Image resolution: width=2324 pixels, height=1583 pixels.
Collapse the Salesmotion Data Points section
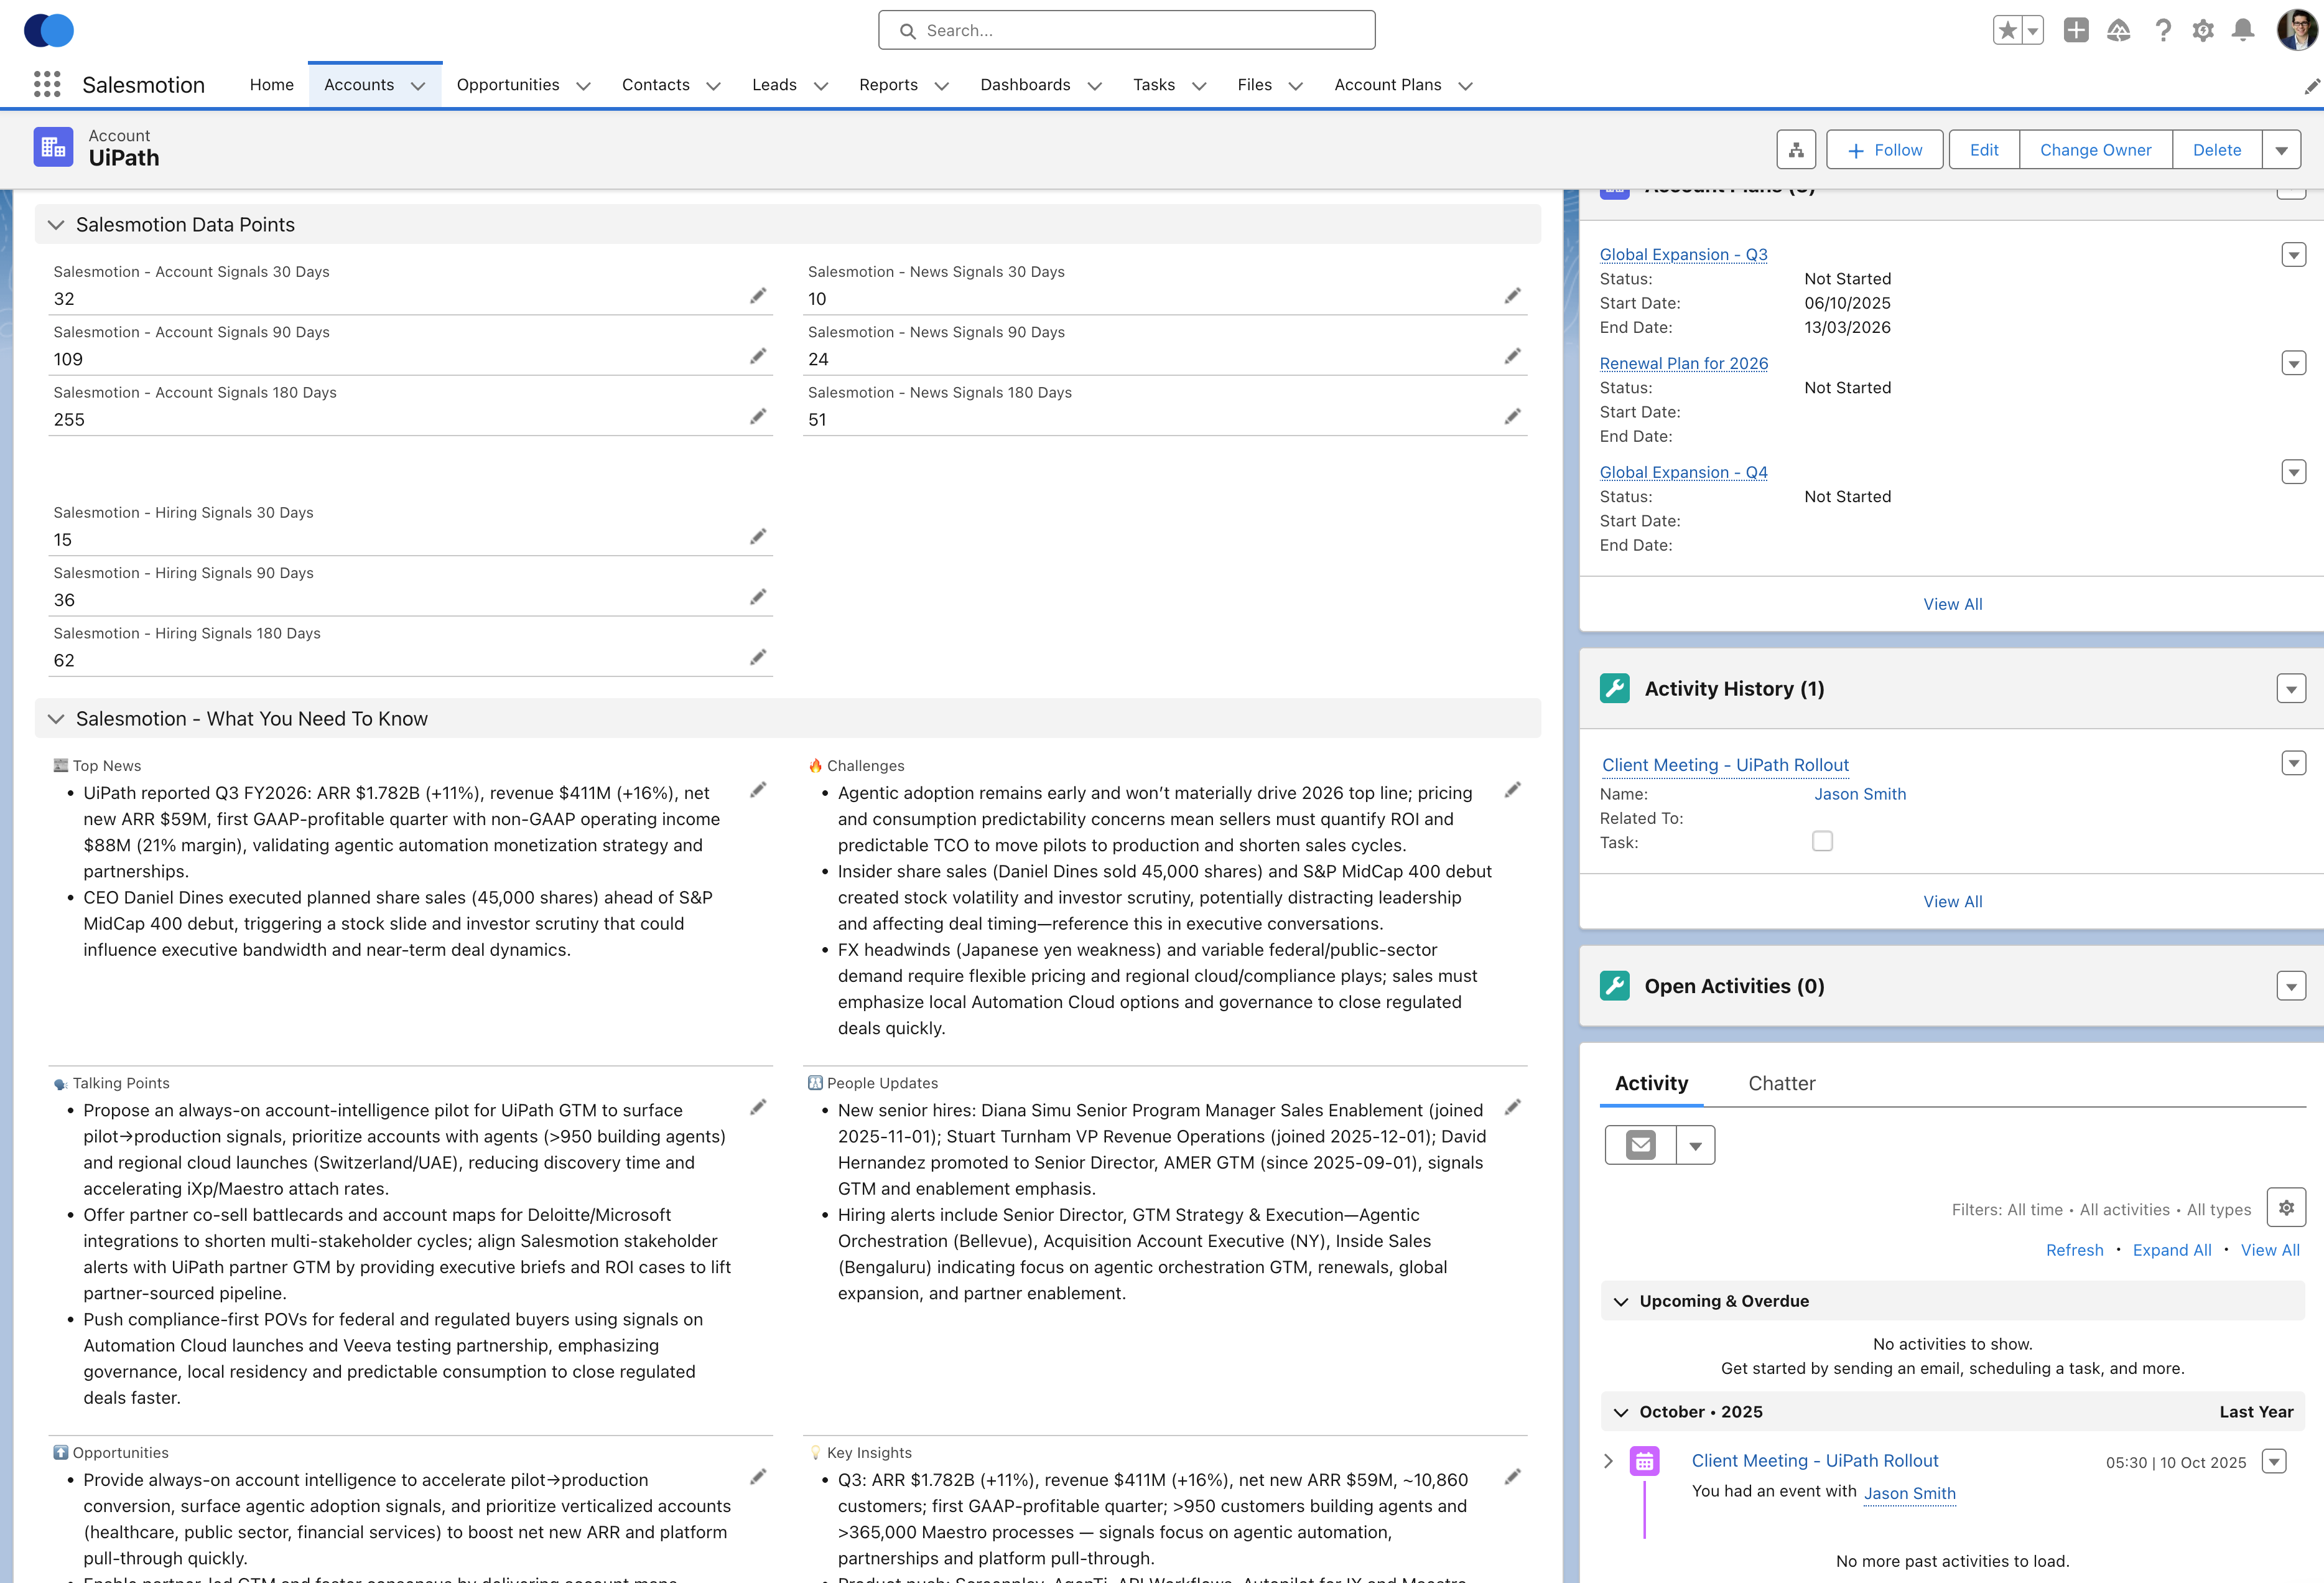coord(56,225)
